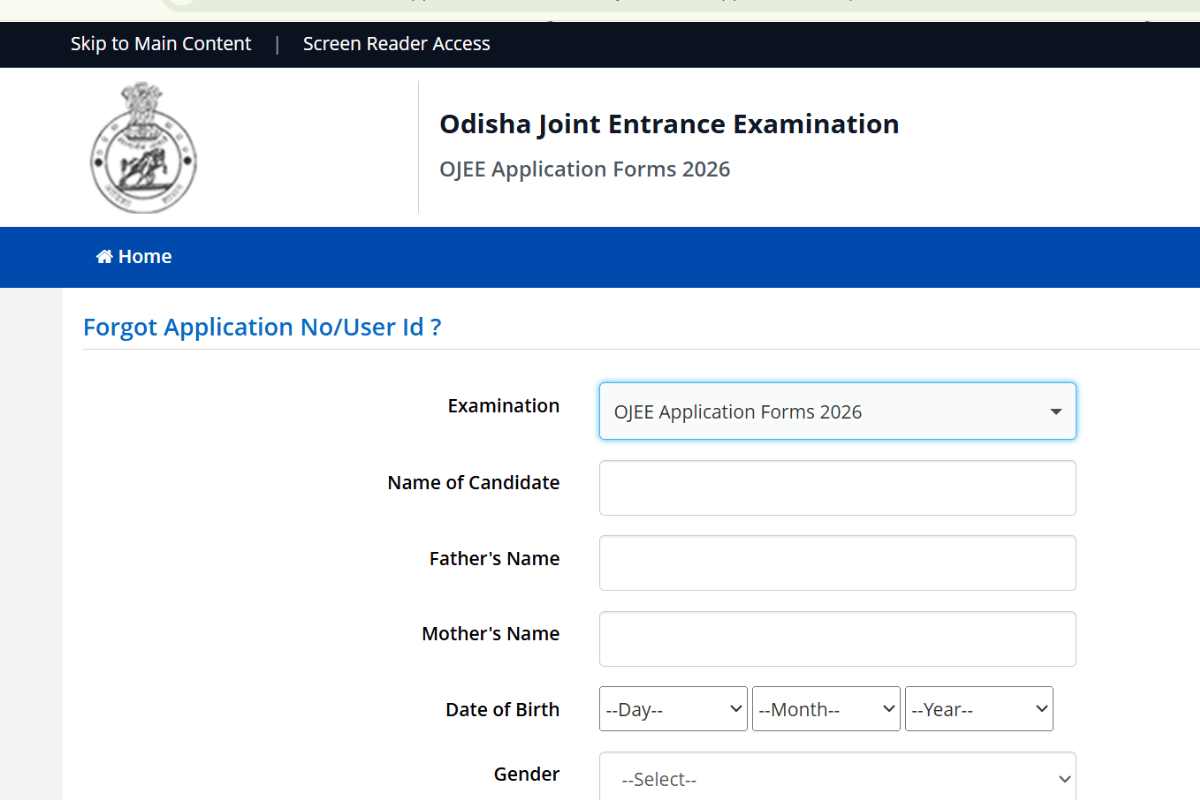
Task: Open the Month dropdown for Date of Birth
Action: [x=825, y=708]
